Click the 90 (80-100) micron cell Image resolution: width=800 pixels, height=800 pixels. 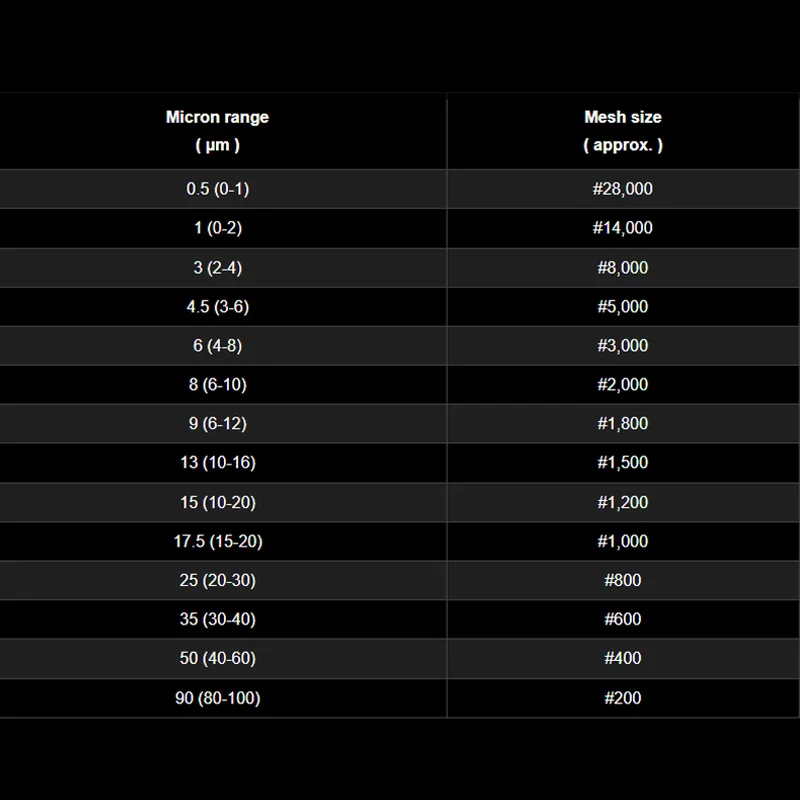(x=217, y=698)
